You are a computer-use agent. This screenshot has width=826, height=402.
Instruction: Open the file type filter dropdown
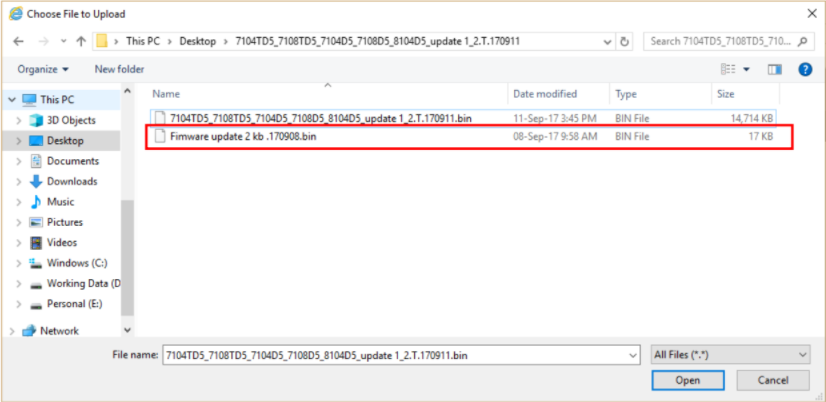(x=729, y=355)
